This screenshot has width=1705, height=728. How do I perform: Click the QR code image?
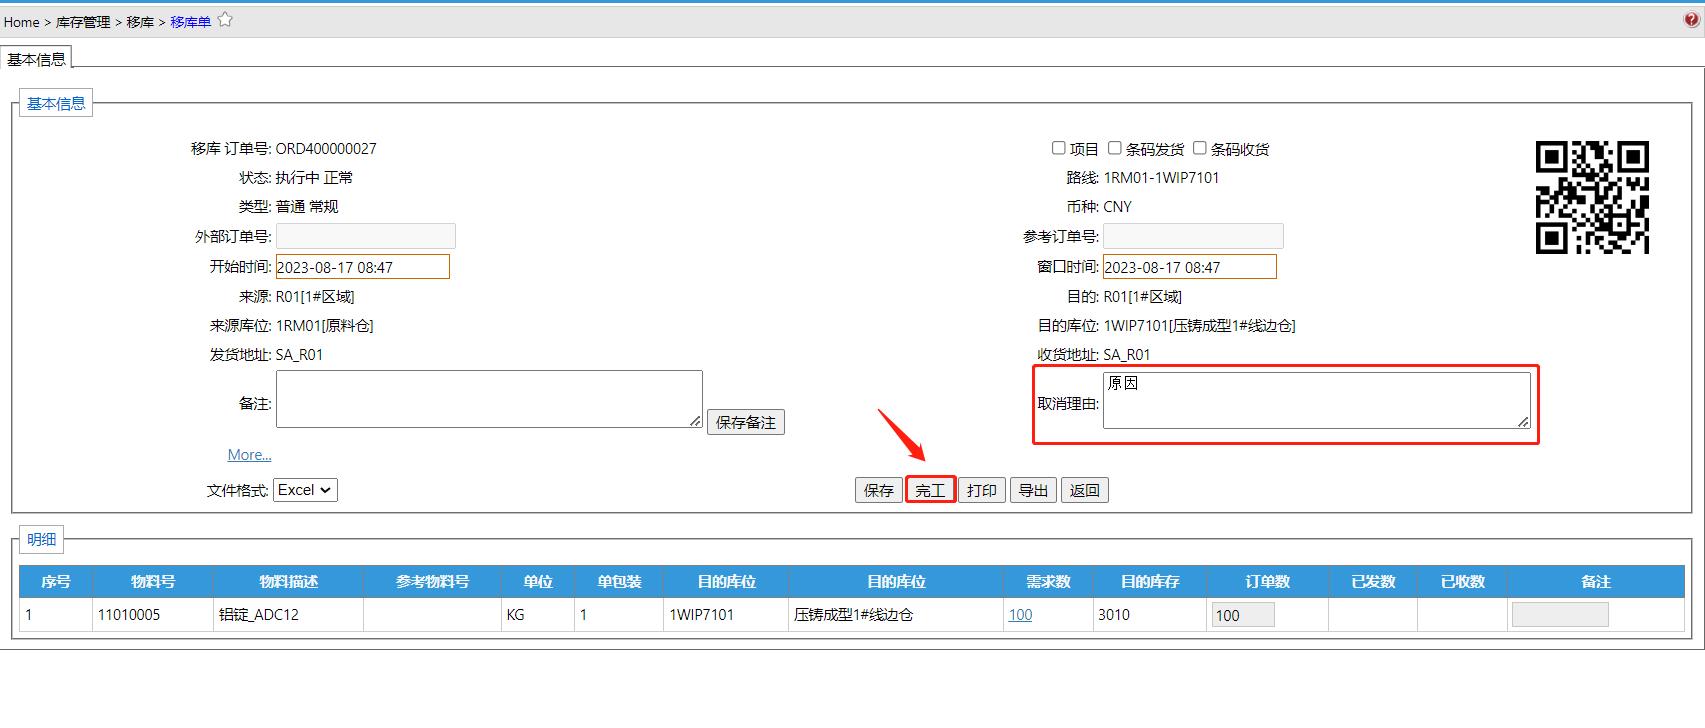pos(1592,197)
